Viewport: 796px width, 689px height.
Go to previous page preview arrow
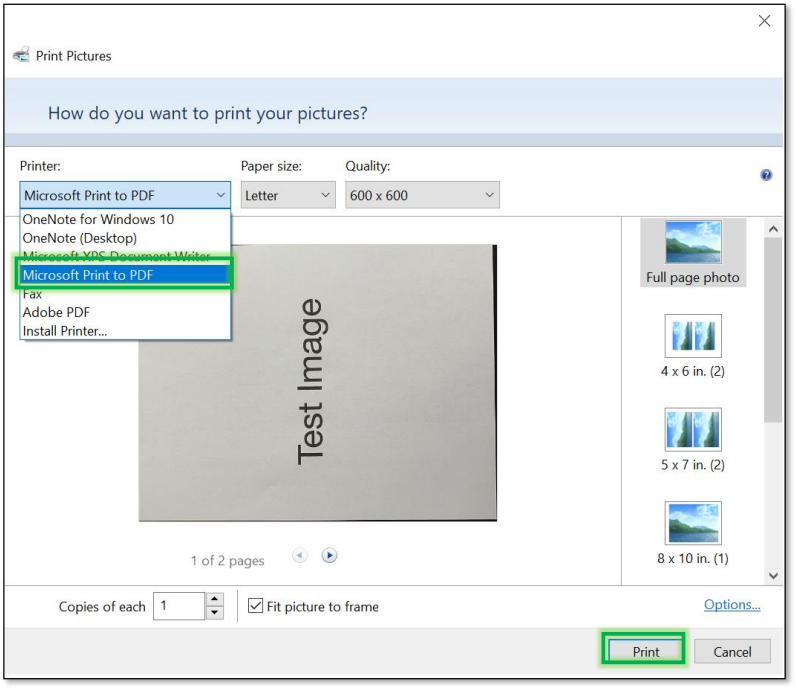(x=299, y=556)
